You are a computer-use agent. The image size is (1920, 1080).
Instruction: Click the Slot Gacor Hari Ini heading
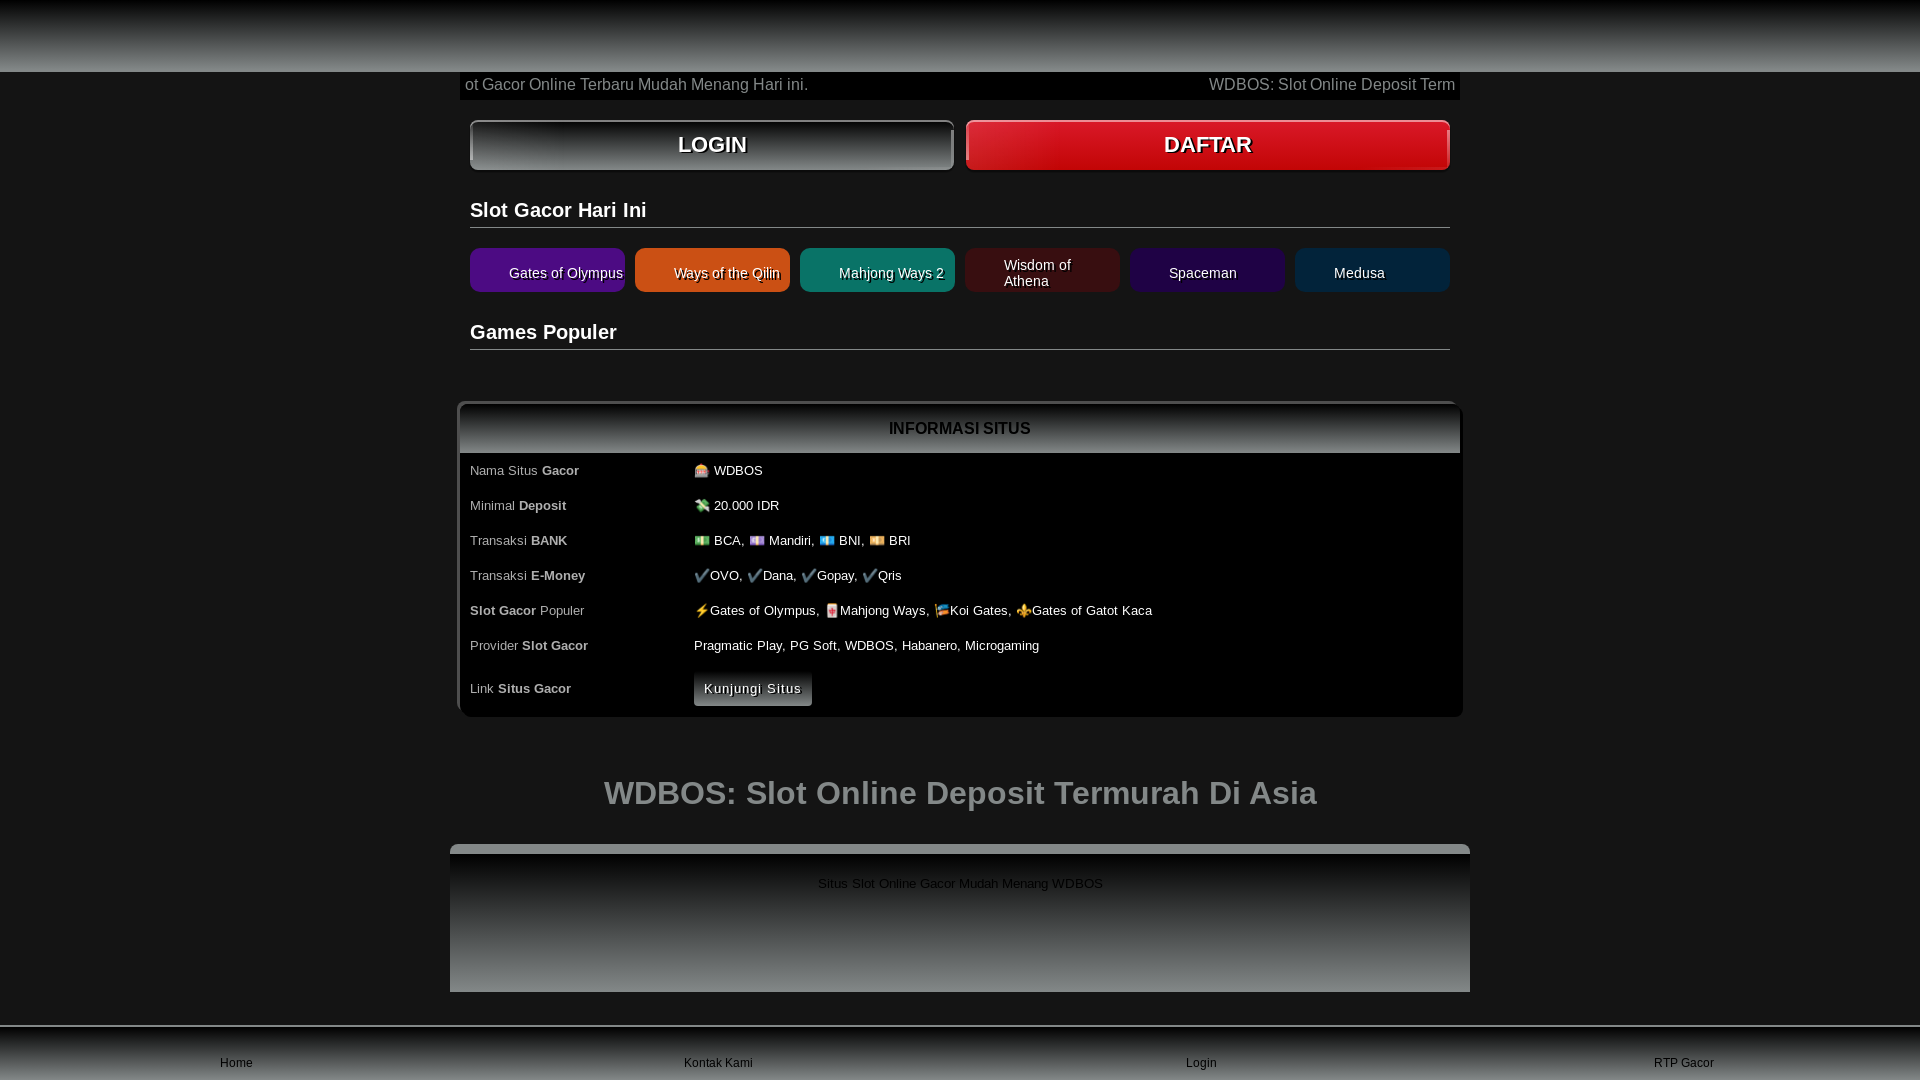558,210
